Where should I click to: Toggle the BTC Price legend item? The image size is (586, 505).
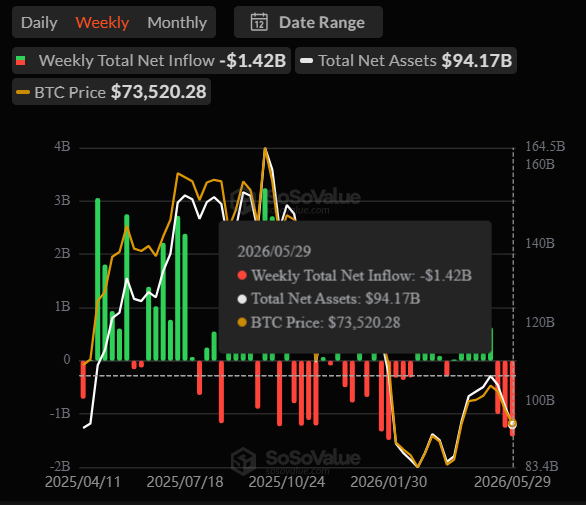(x=111, y=92)
